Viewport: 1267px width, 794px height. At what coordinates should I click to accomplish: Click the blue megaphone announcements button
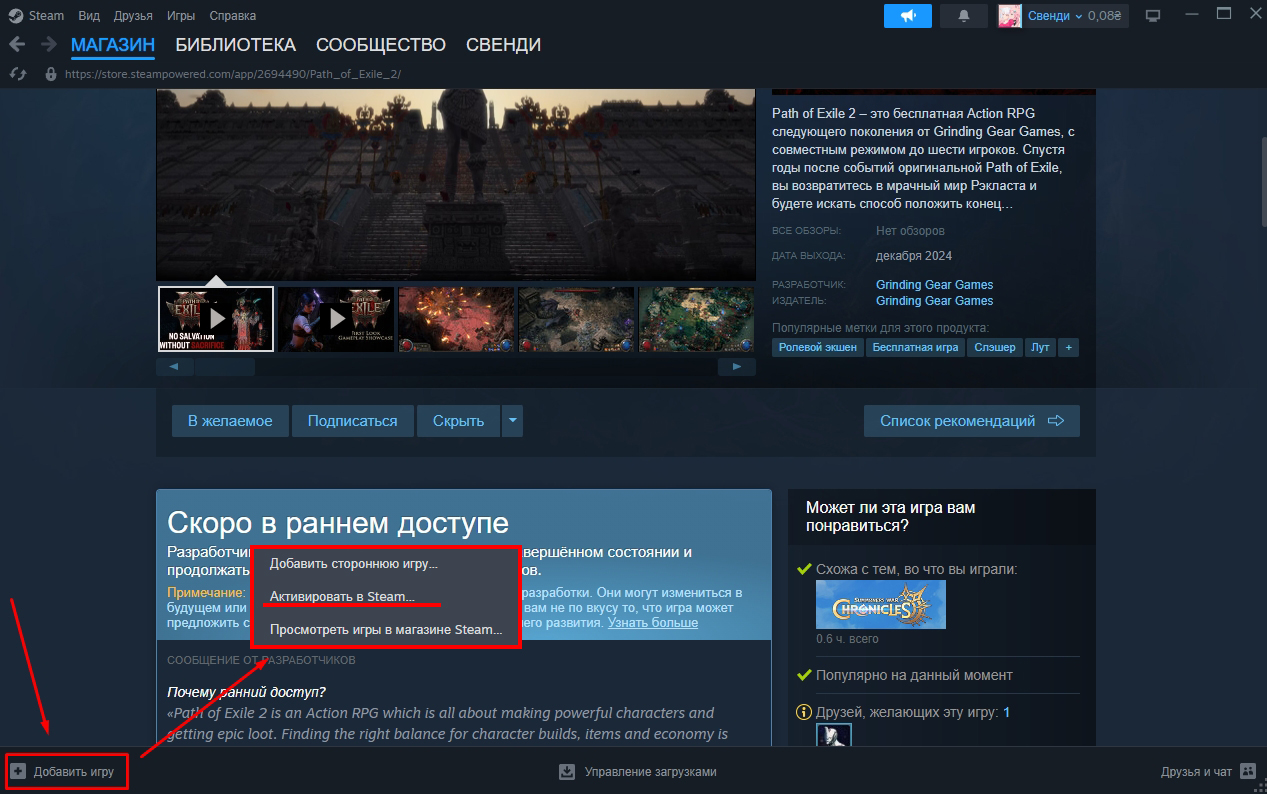coord(908,15)
